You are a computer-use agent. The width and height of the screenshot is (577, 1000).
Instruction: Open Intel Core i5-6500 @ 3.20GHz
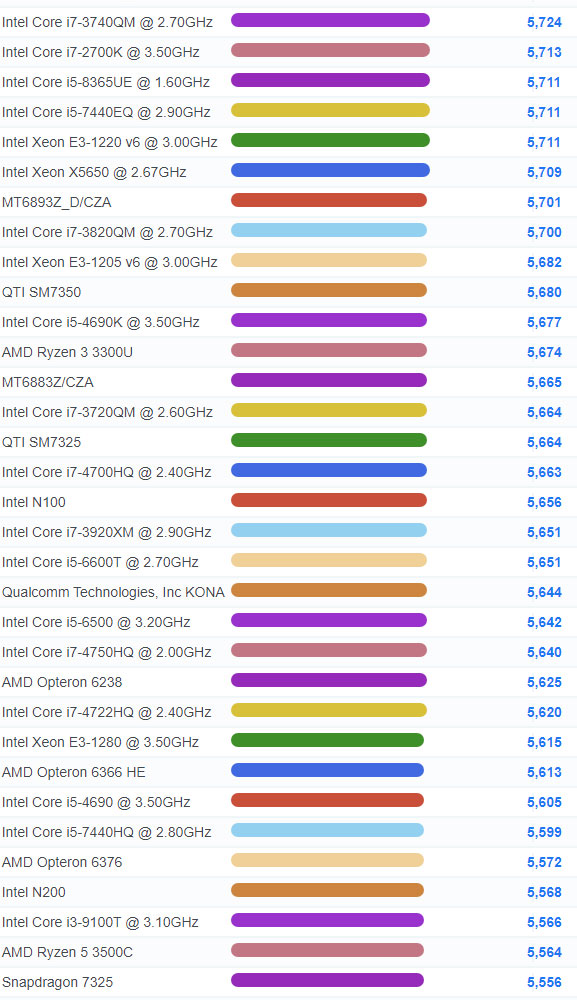pyautogui.click(x=96, y=622)
